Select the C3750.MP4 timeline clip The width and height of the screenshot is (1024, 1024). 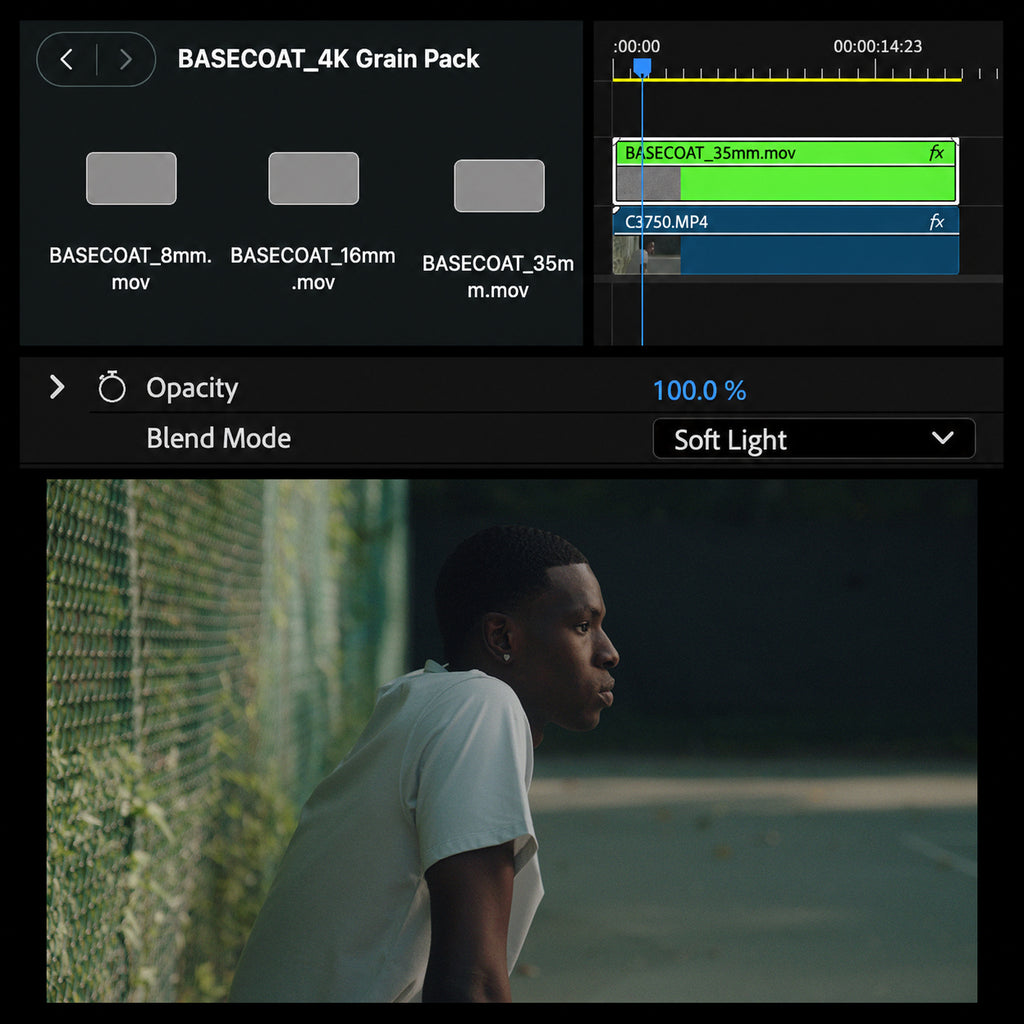(786, 241)
